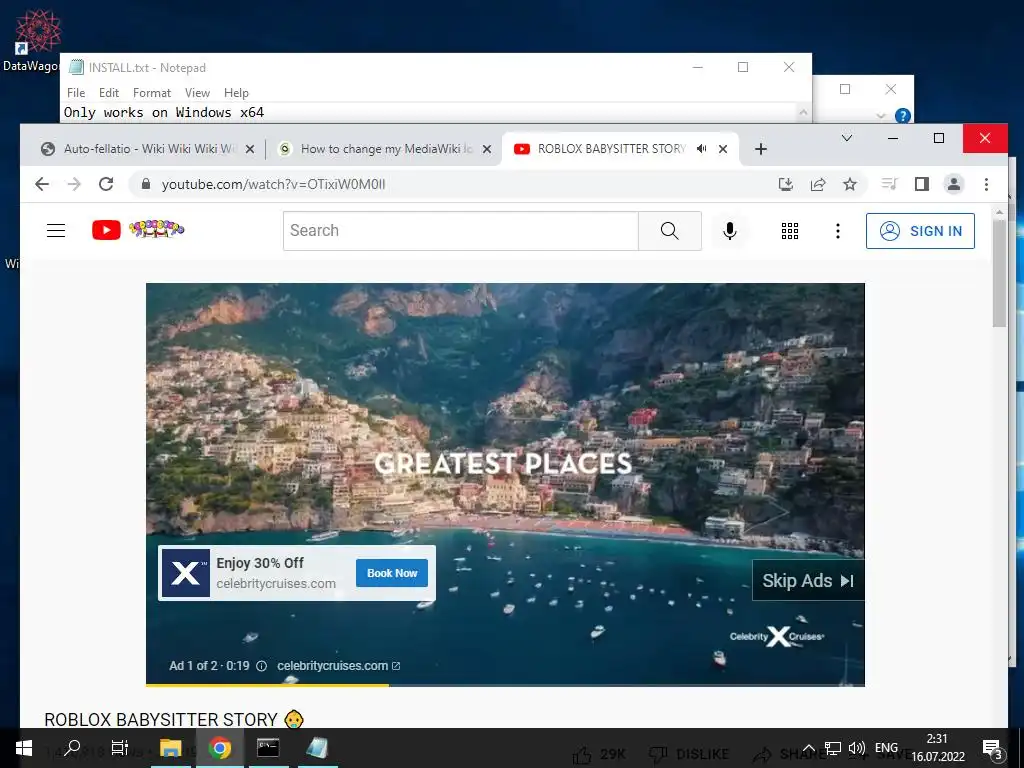
Task: Open ad info circle icon
Action: coord(261,666)
